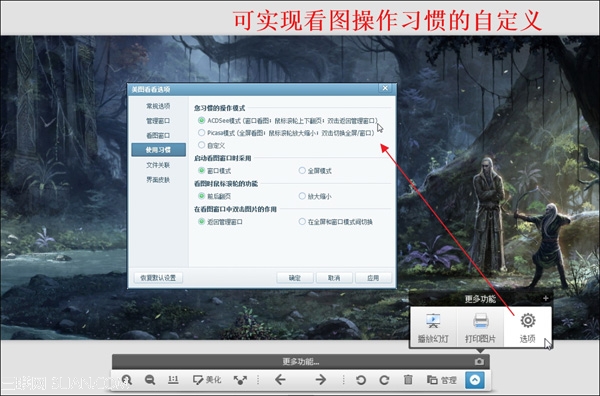Screen dimensions: 600x396
Task: Set mouse wheel to 放大缩小
Action: (302, 196)
